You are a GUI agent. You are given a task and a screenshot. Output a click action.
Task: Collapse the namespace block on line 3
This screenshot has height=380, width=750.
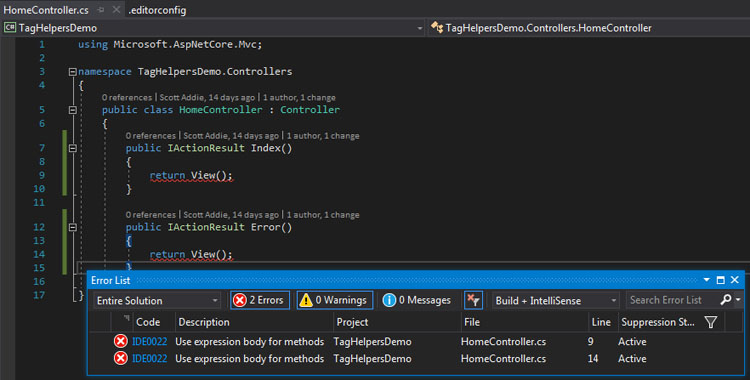(72, 72)
